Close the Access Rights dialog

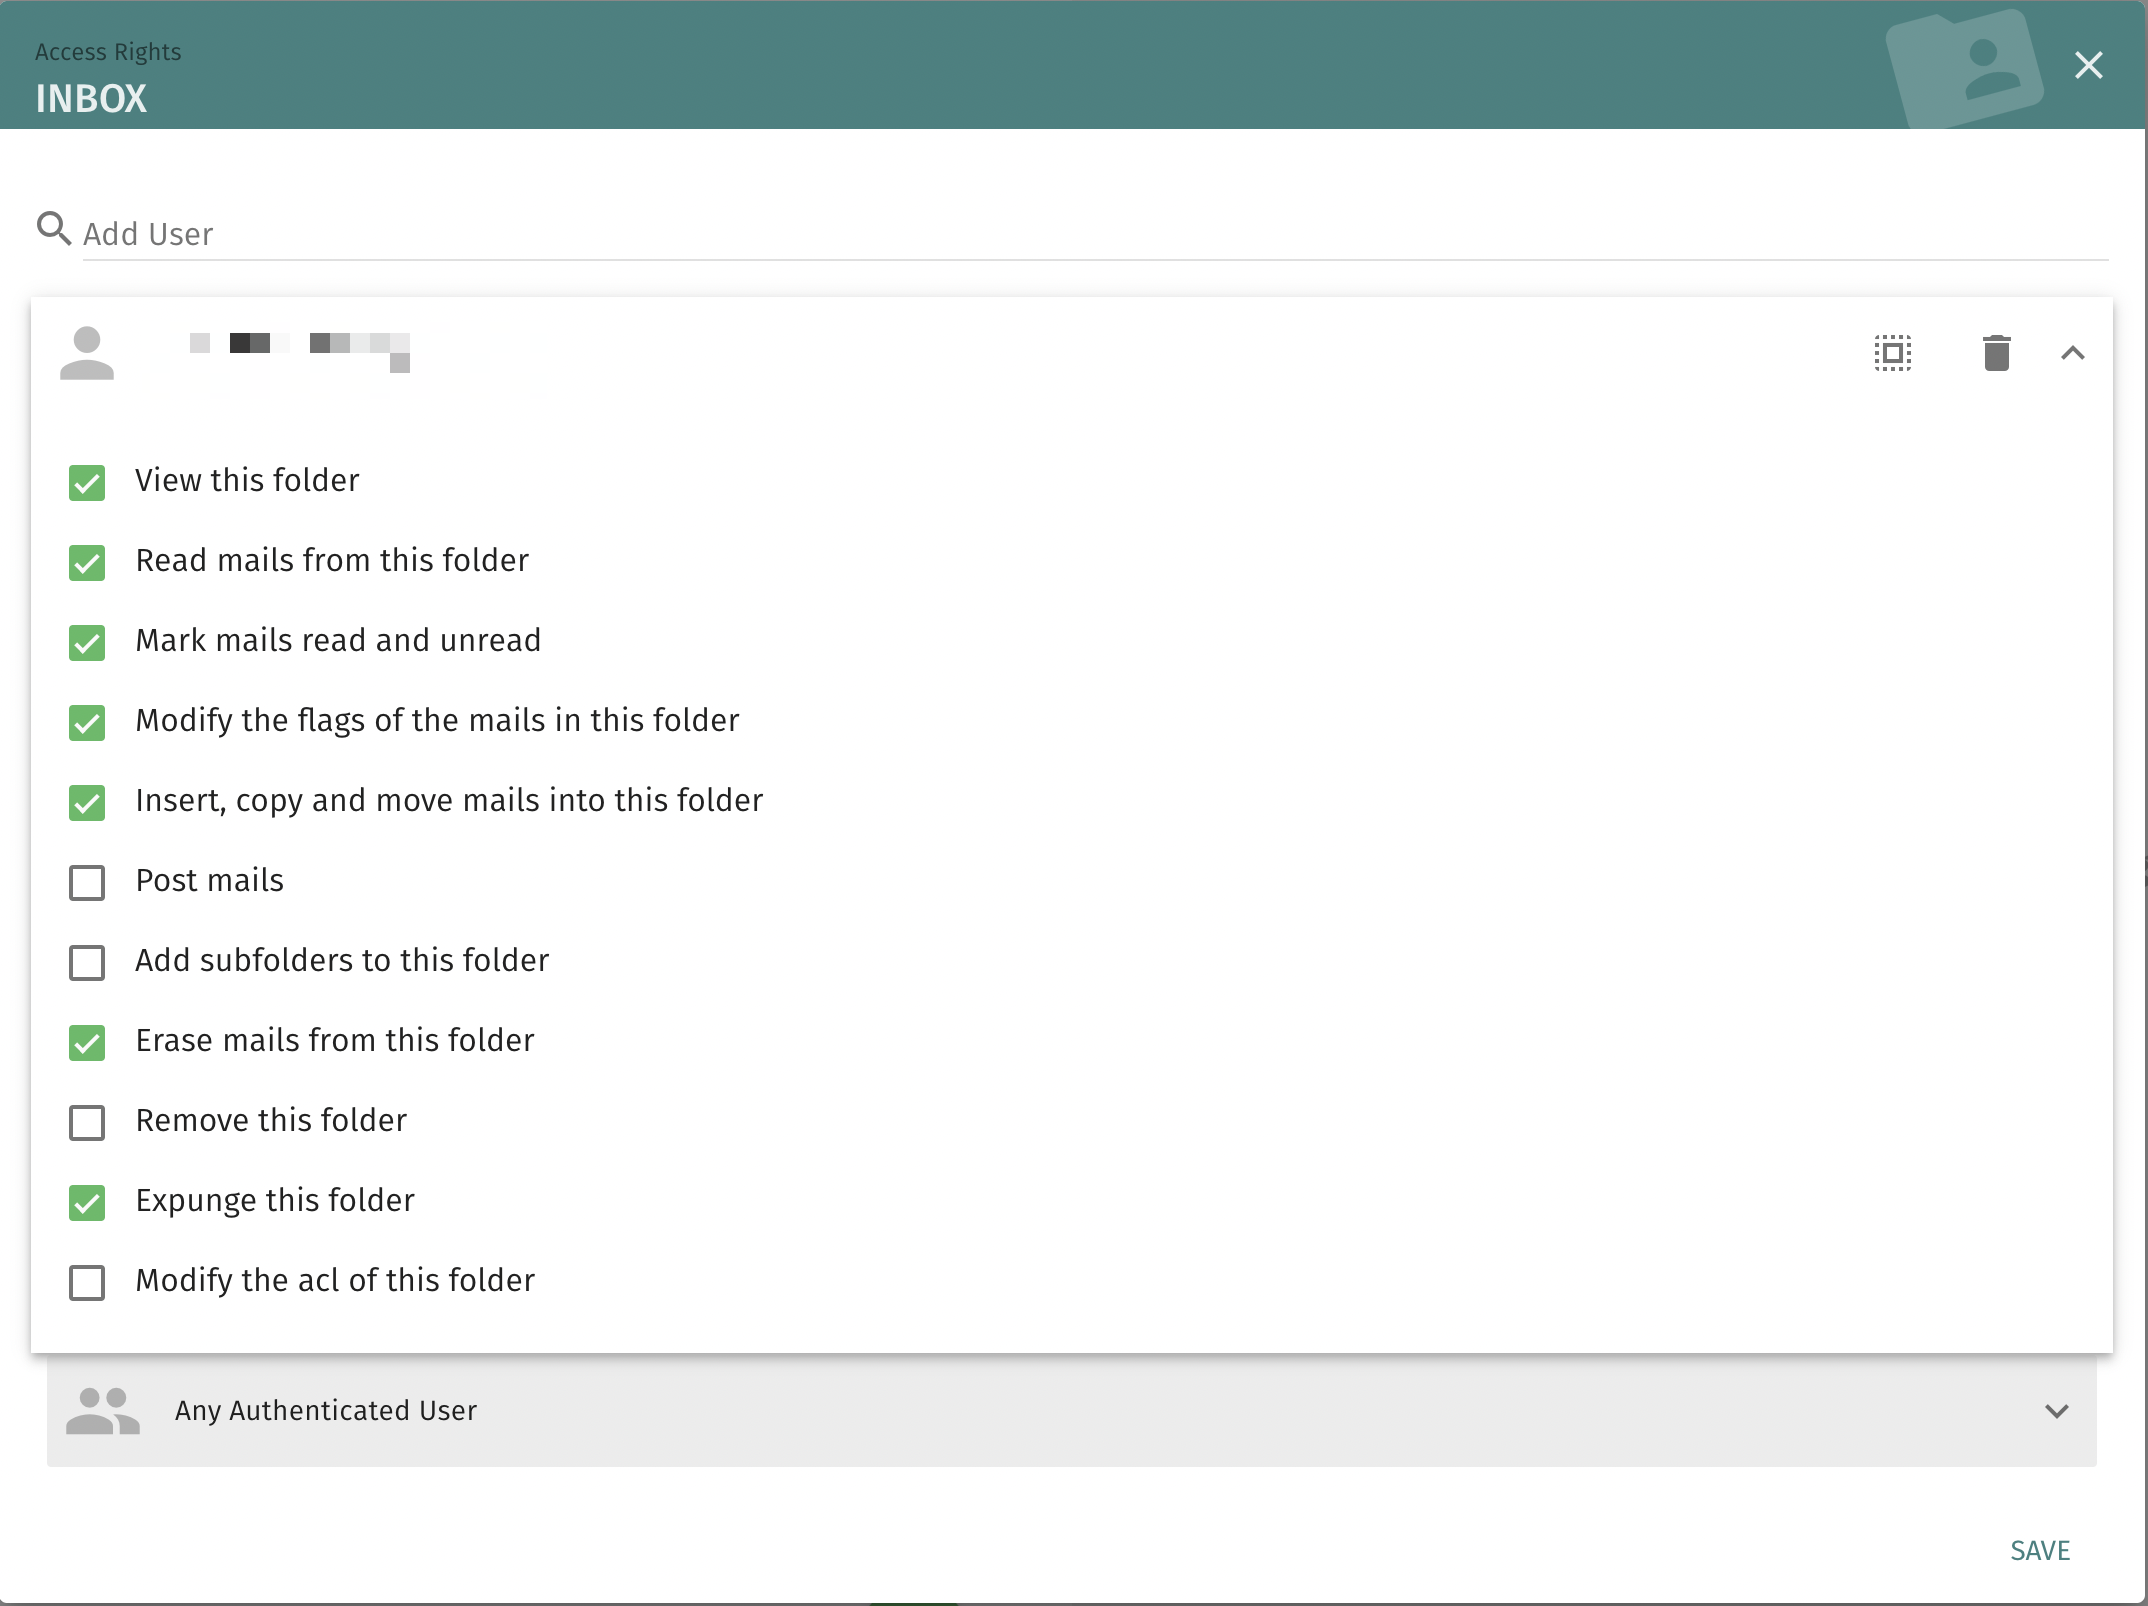coord(2088,65)
